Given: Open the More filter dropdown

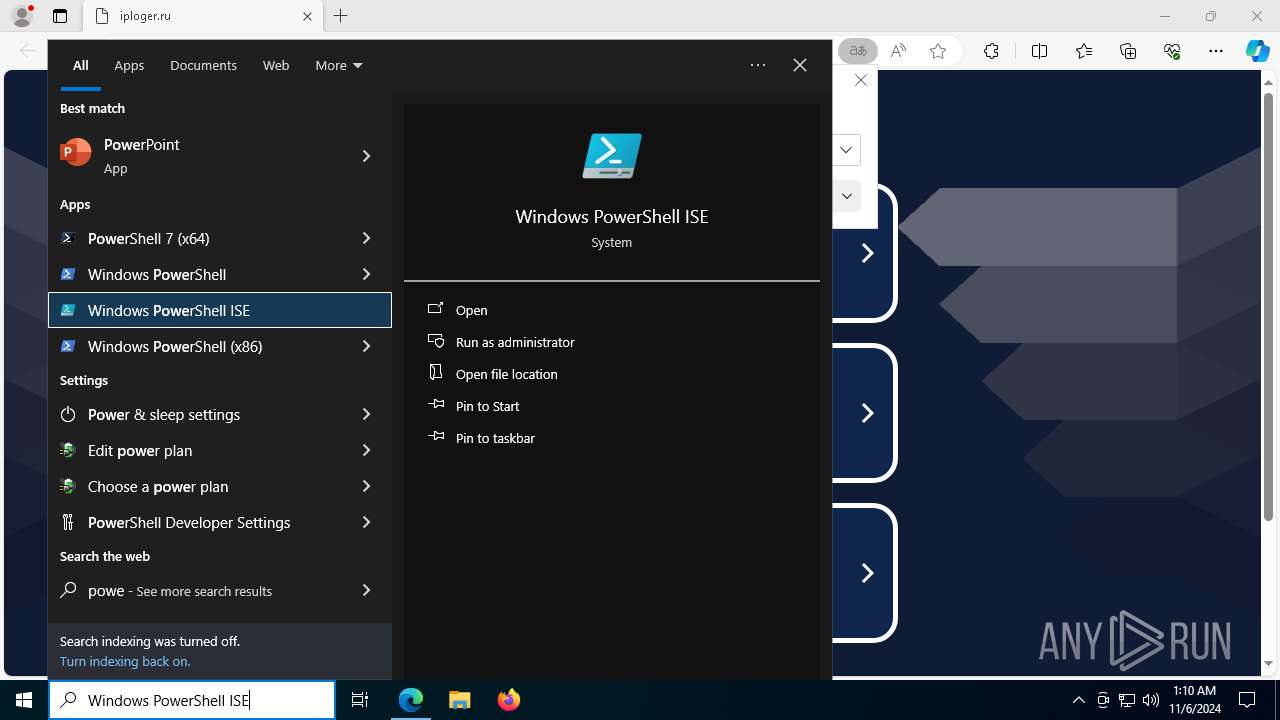Looking at the screenshot, I should tap(339, 65).
